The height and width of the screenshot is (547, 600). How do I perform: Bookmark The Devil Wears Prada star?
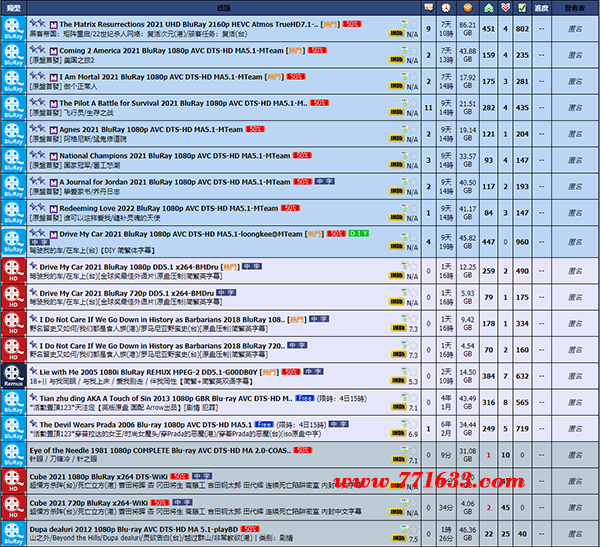coord(414,424)
